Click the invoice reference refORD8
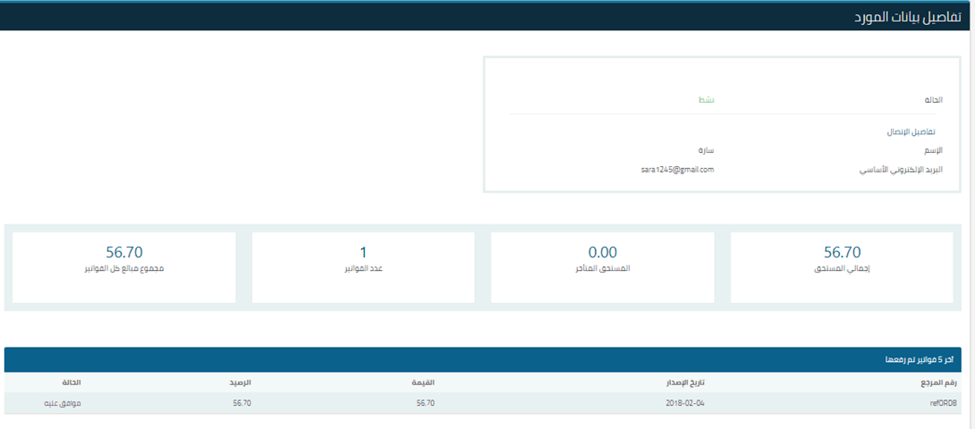 click(942, 402)
